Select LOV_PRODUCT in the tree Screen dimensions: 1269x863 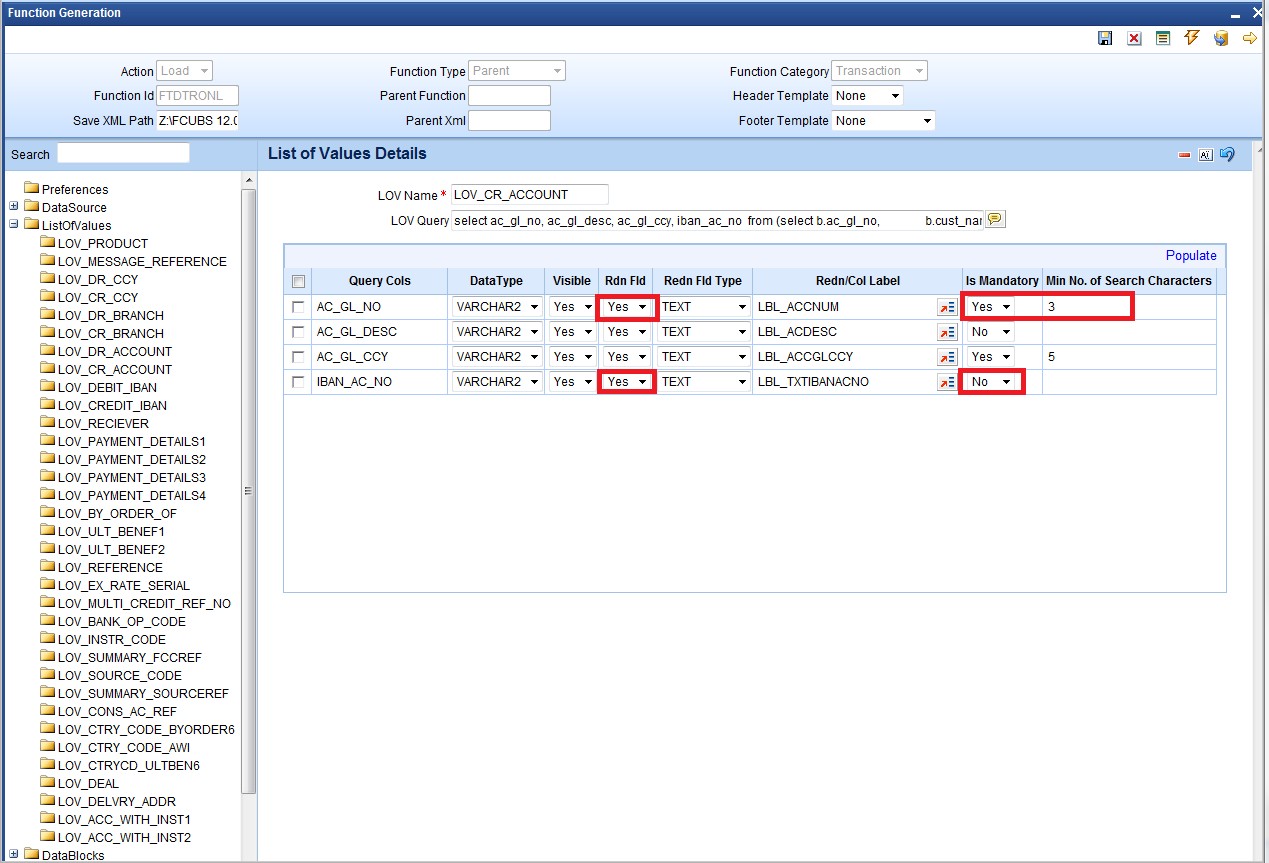102,243
